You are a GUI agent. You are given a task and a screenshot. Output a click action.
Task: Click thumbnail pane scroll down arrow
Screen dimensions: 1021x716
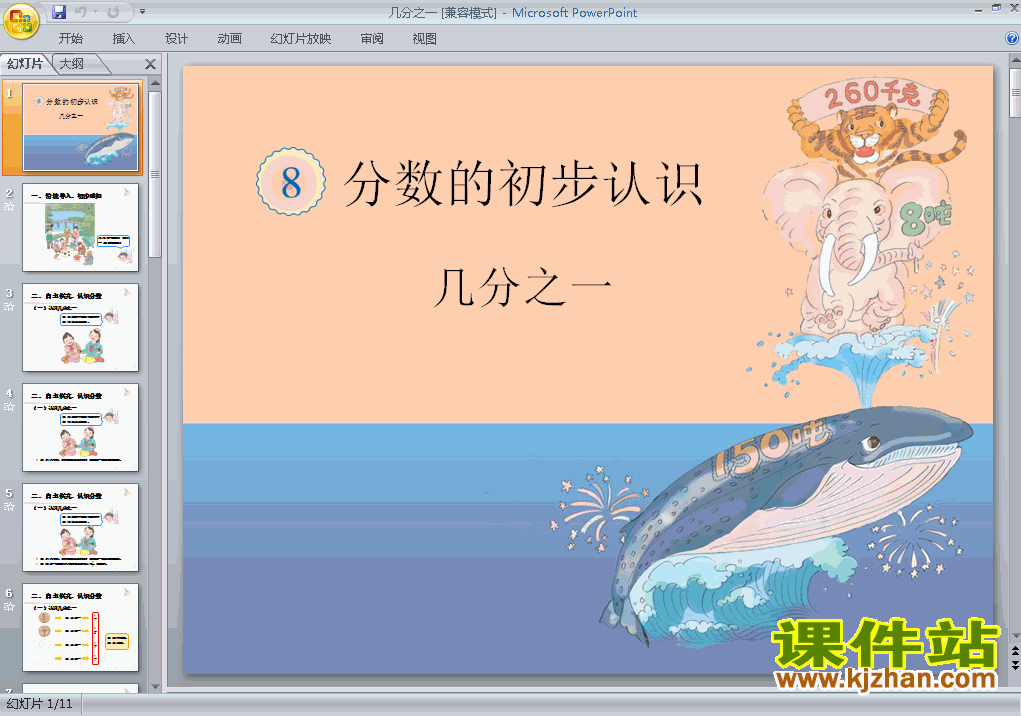(x=155, y=686)
